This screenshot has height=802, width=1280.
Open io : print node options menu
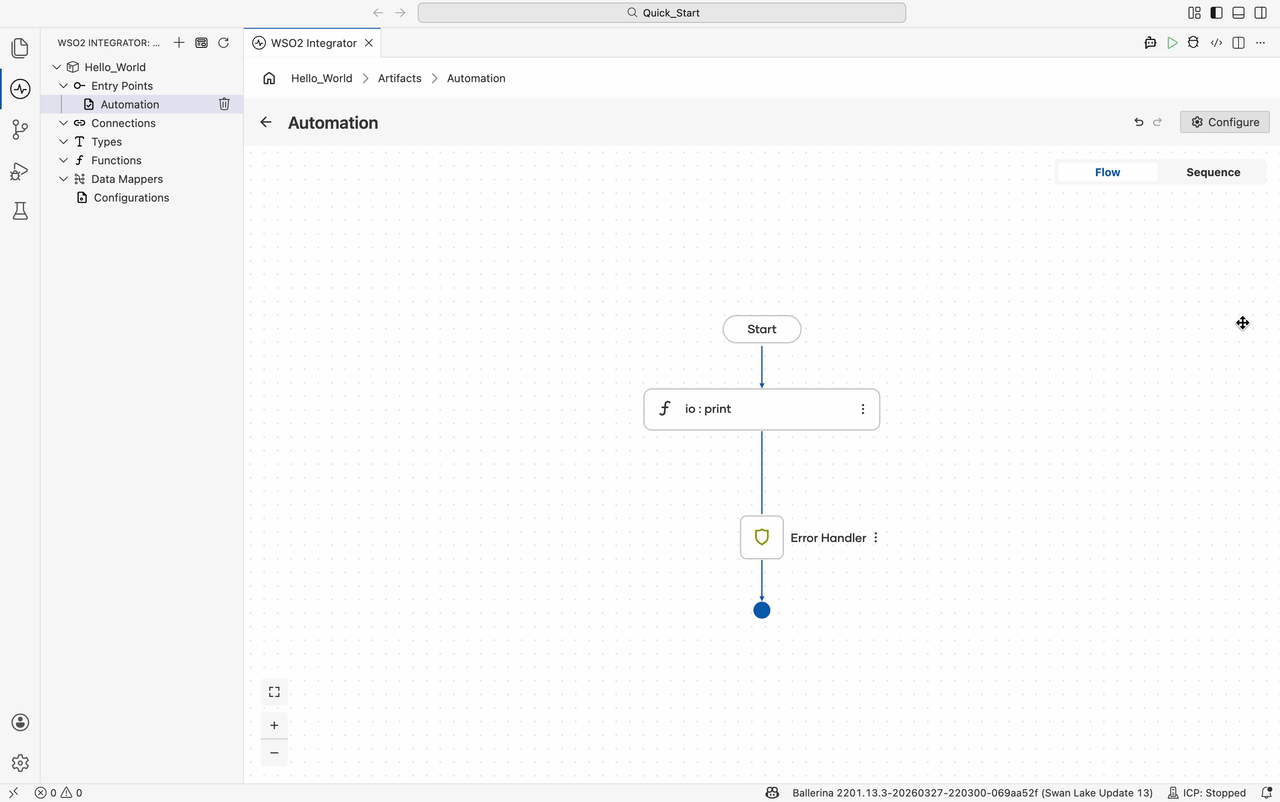pyautogui.click(x=863, y=409)
